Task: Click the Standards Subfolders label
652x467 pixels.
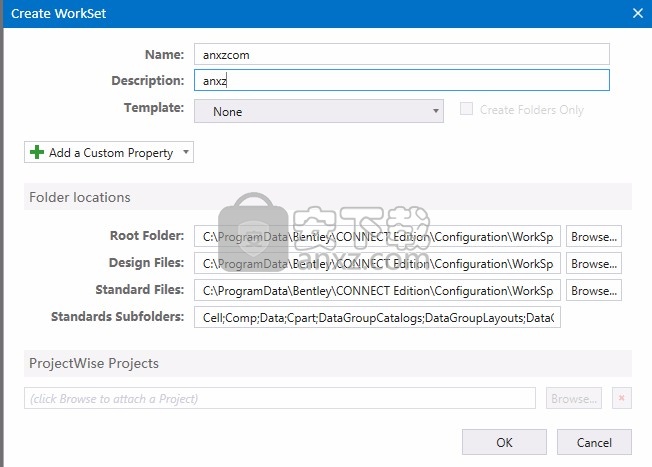Action: (x=117, y=316)
